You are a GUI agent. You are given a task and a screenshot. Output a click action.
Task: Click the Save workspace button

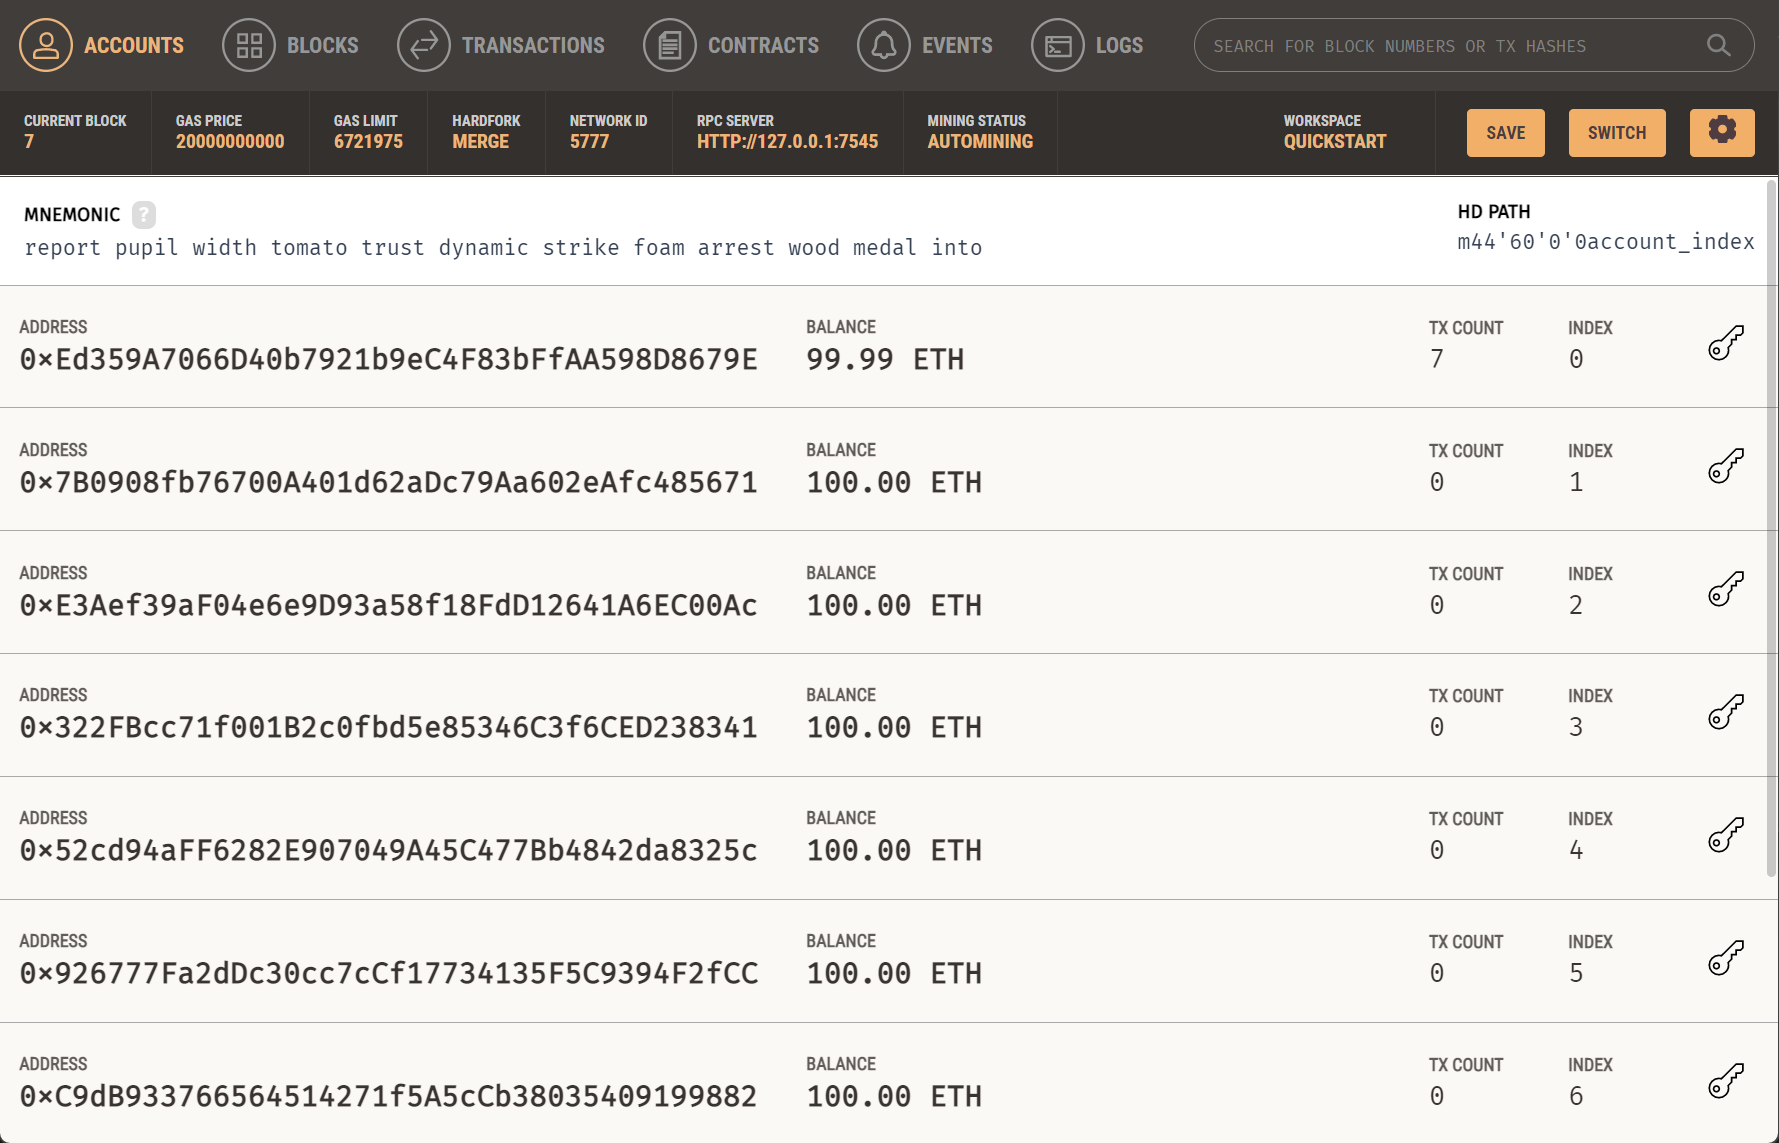point(1506,133)
